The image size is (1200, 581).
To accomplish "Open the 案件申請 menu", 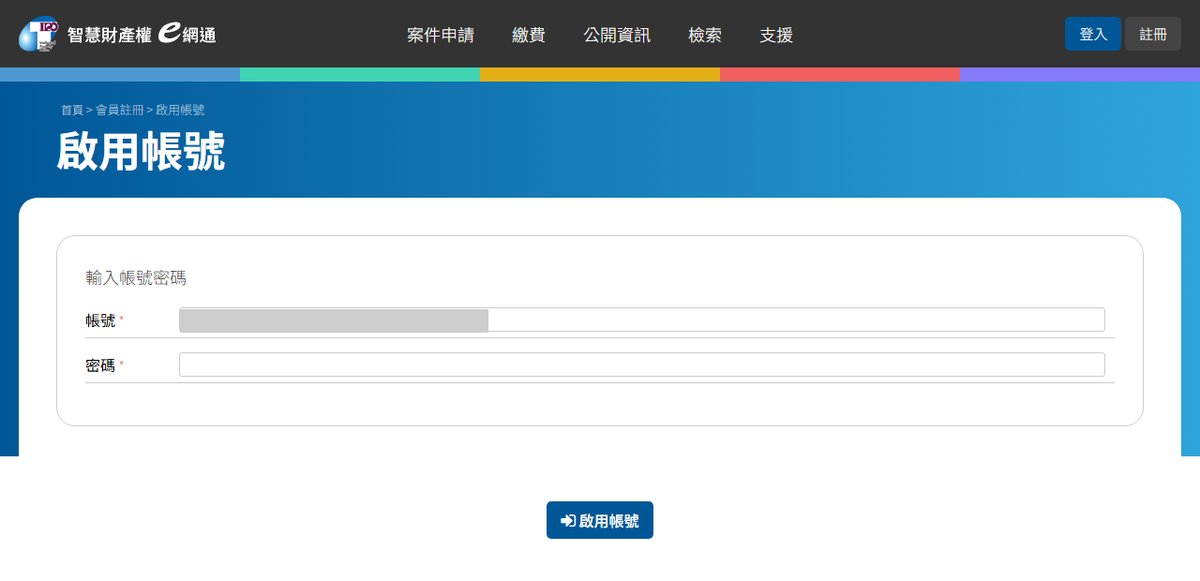I will tap(440, 35).
